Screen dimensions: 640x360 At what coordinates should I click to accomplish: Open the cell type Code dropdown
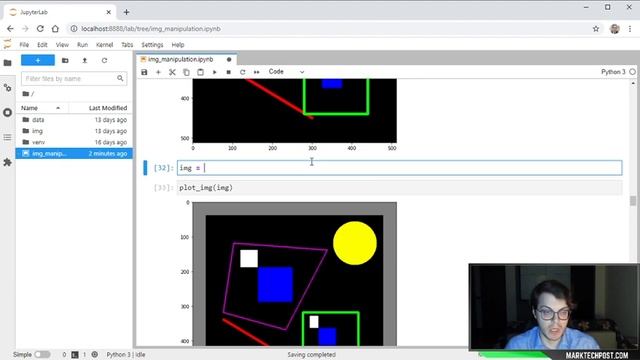[x=287, y=72]
